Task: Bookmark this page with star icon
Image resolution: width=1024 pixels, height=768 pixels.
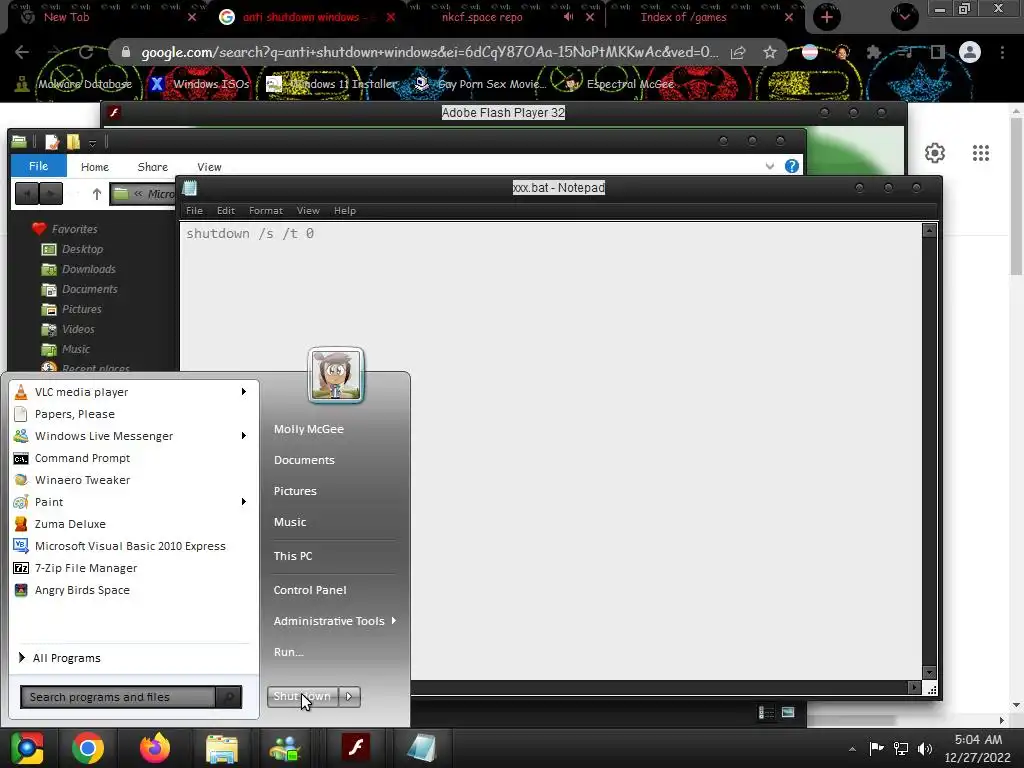Action: [770, 52]
